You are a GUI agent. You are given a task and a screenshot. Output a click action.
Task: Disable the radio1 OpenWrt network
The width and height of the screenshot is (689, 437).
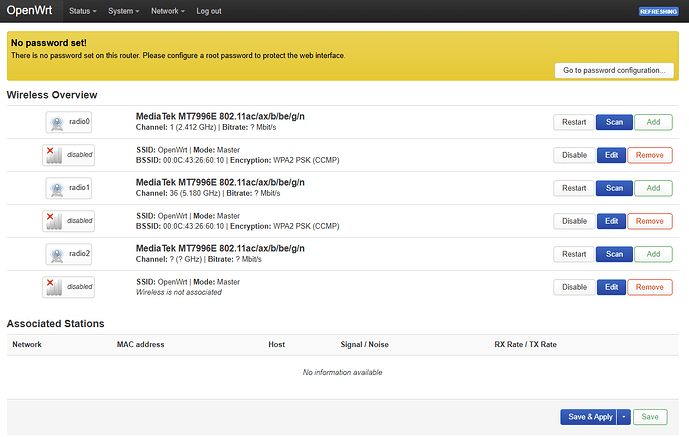(574, 221)
